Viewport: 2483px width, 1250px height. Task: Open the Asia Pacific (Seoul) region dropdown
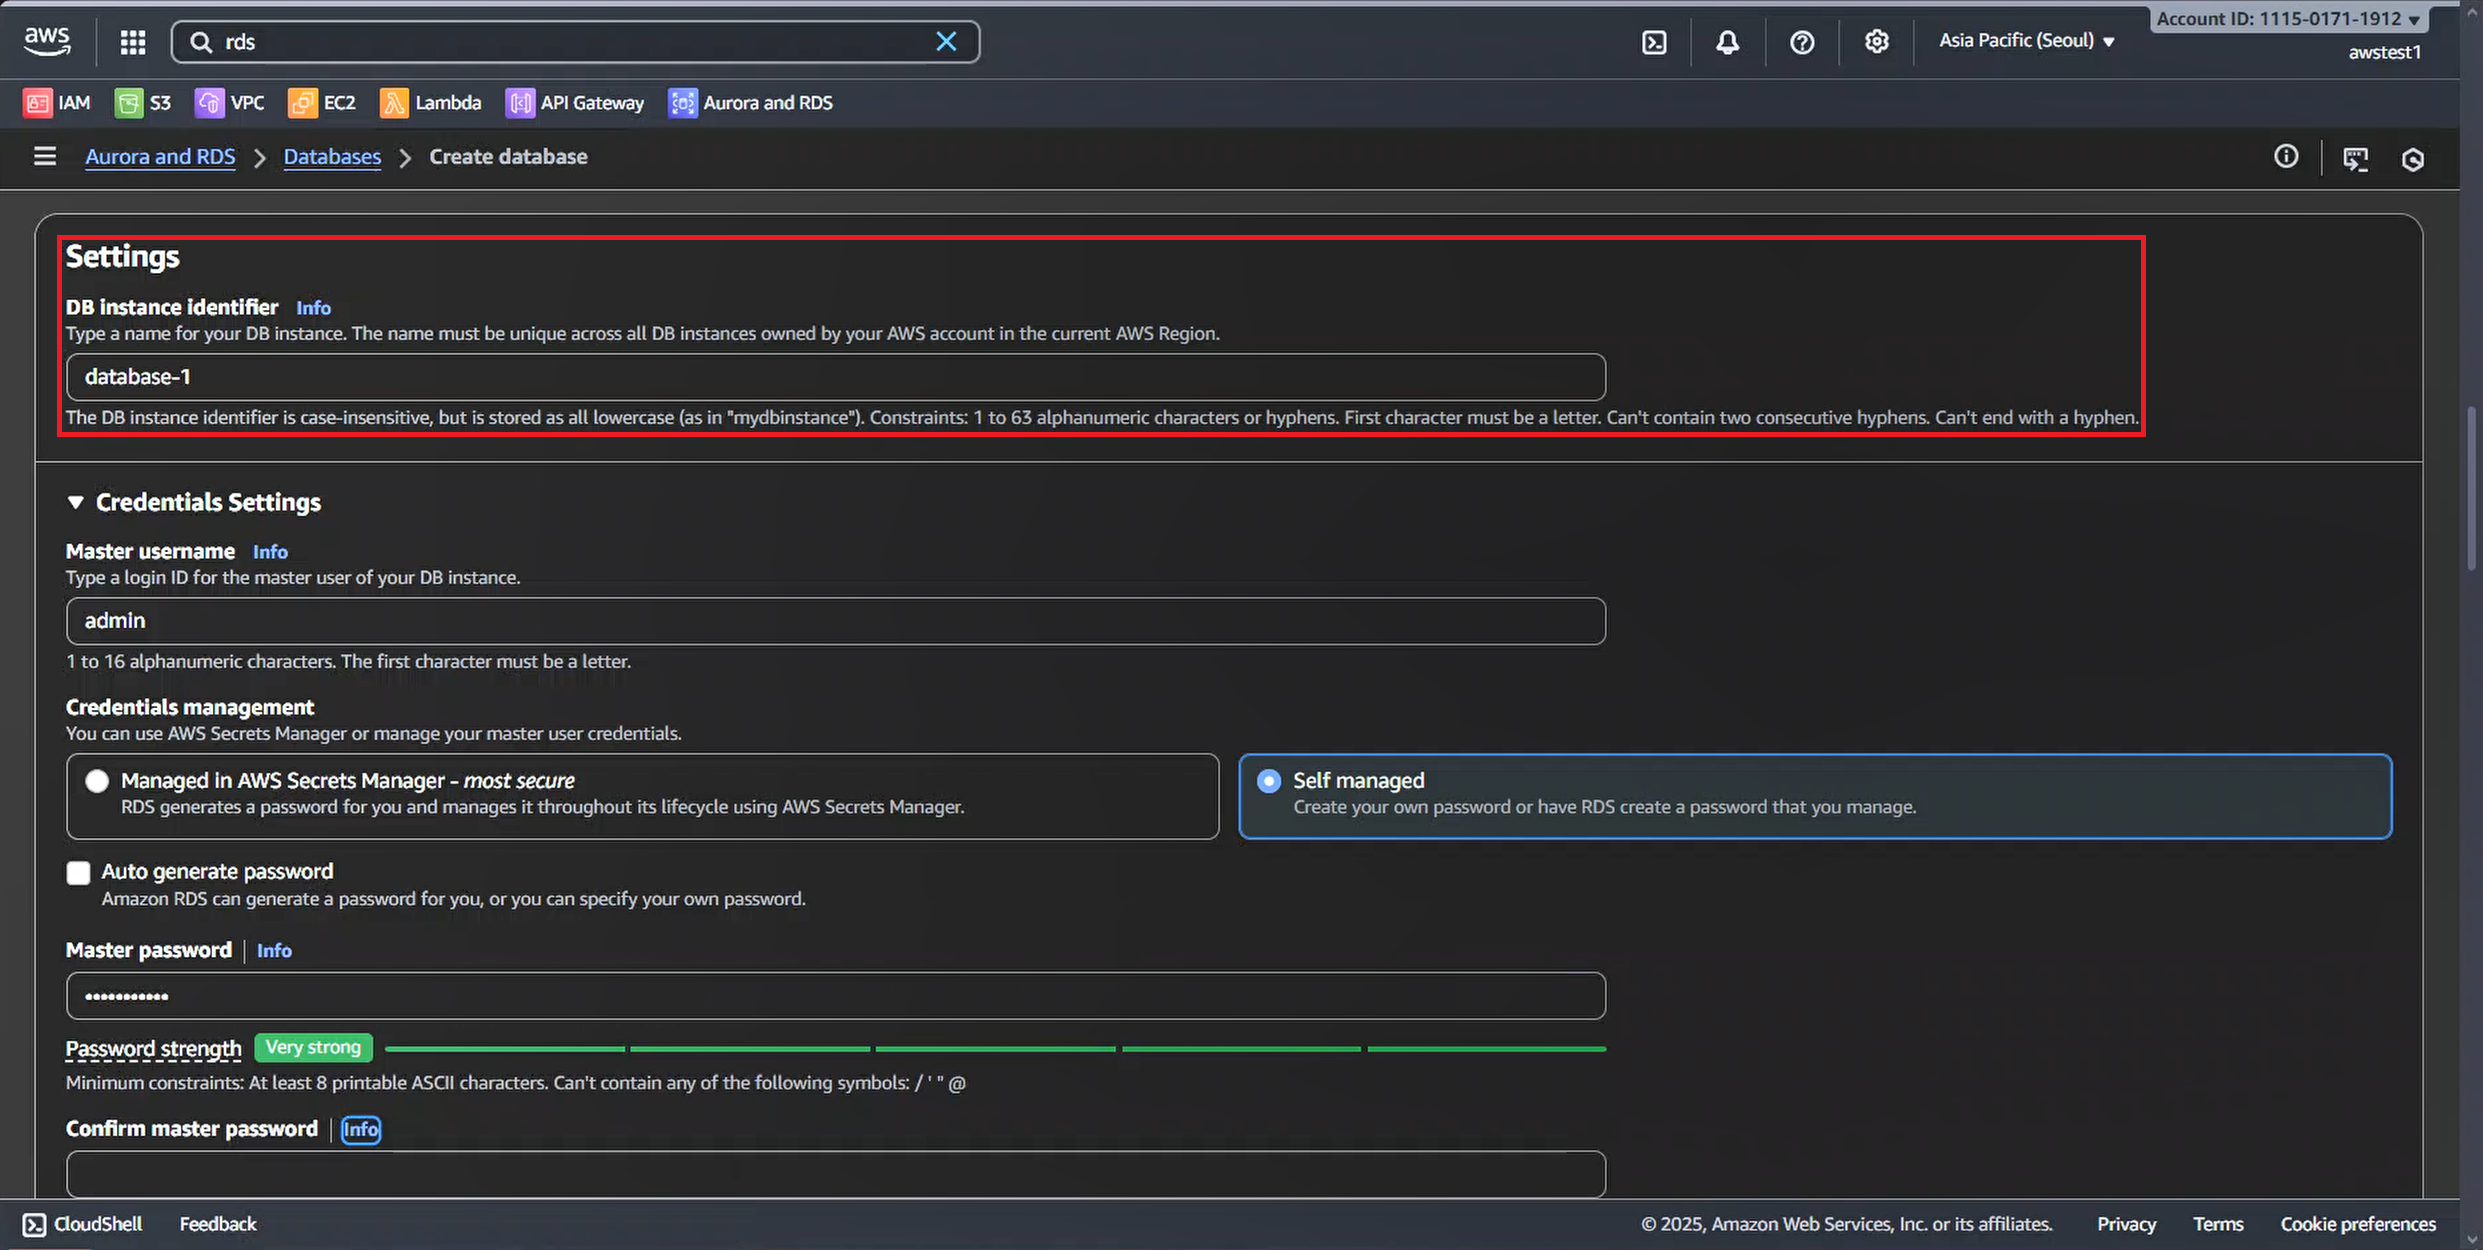[2026, 41]
